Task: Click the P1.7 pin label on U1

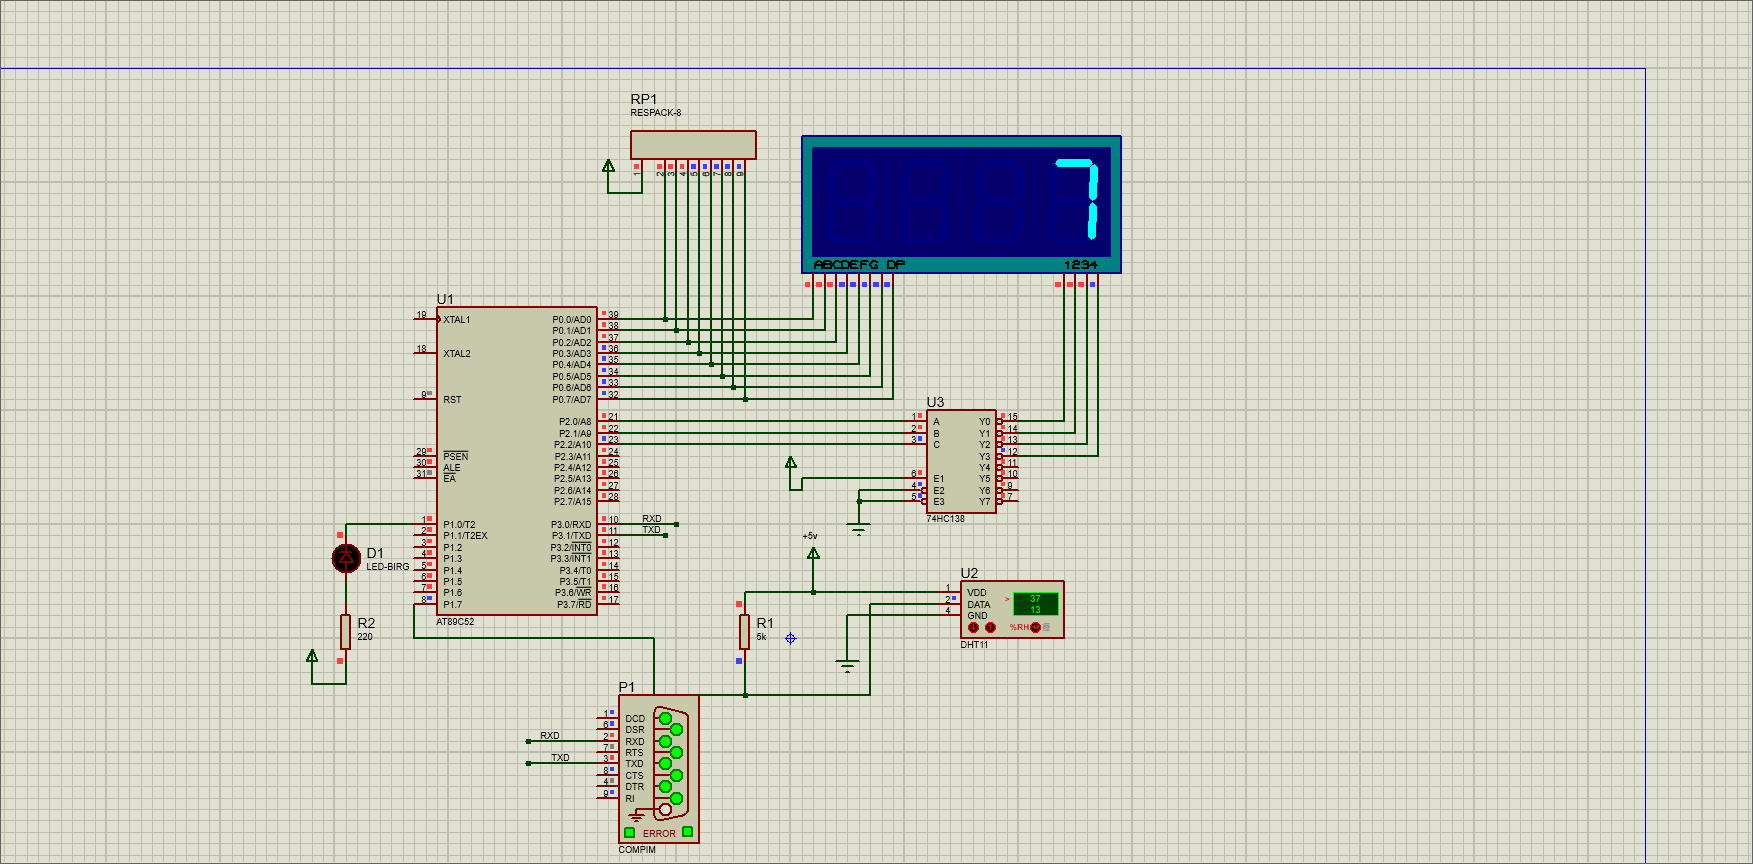Action: (x=453, y=605)
